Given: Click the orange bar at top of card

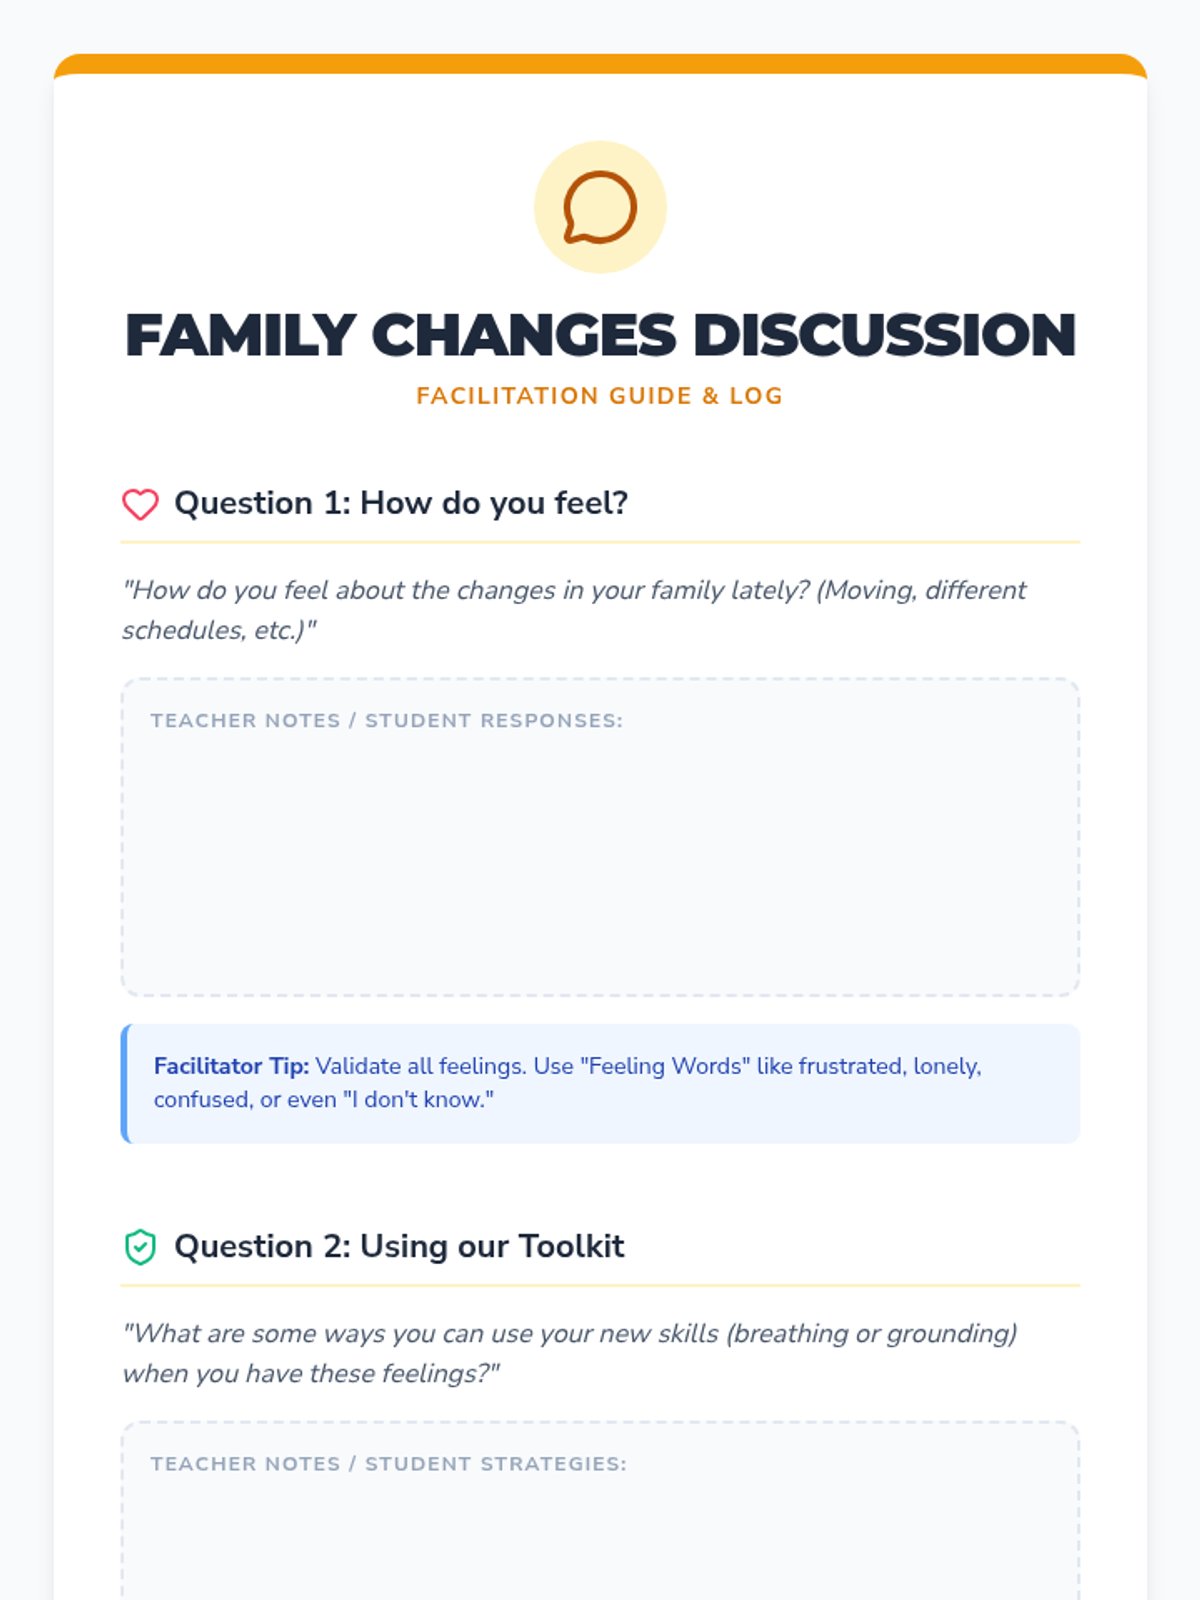Looking at the screenshot, I should 600,64.
